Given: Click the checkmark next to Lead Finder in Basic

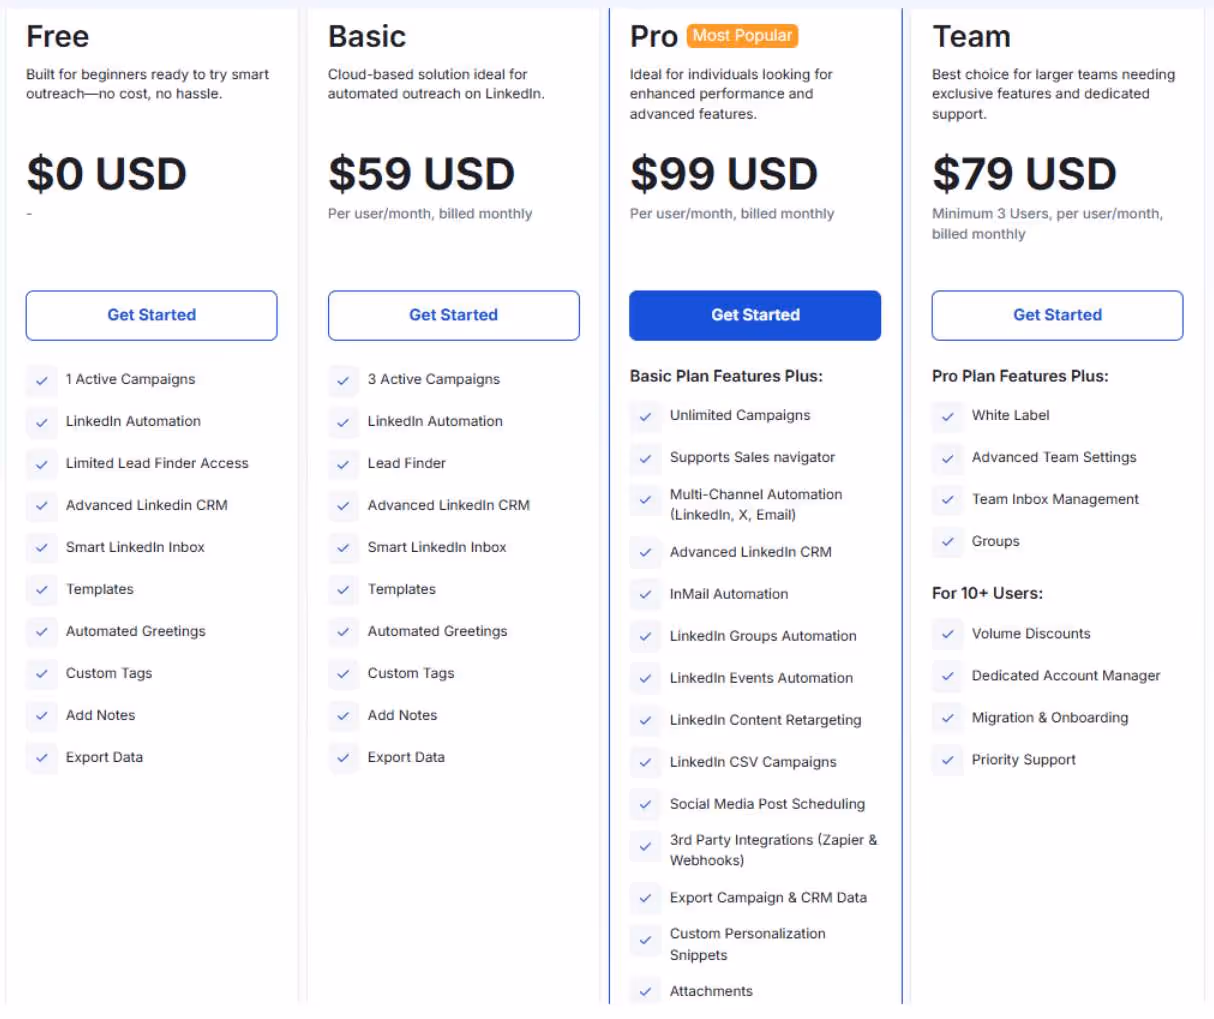Looking at the screenshot, I should (x=343, y=464).
